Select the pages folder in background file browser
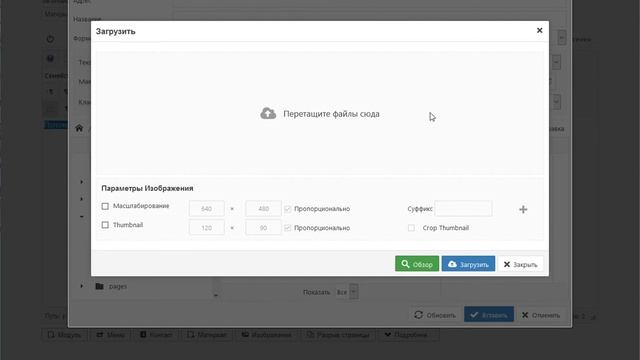Viewport: 640px width, 360px height. (x=118, y=287)
